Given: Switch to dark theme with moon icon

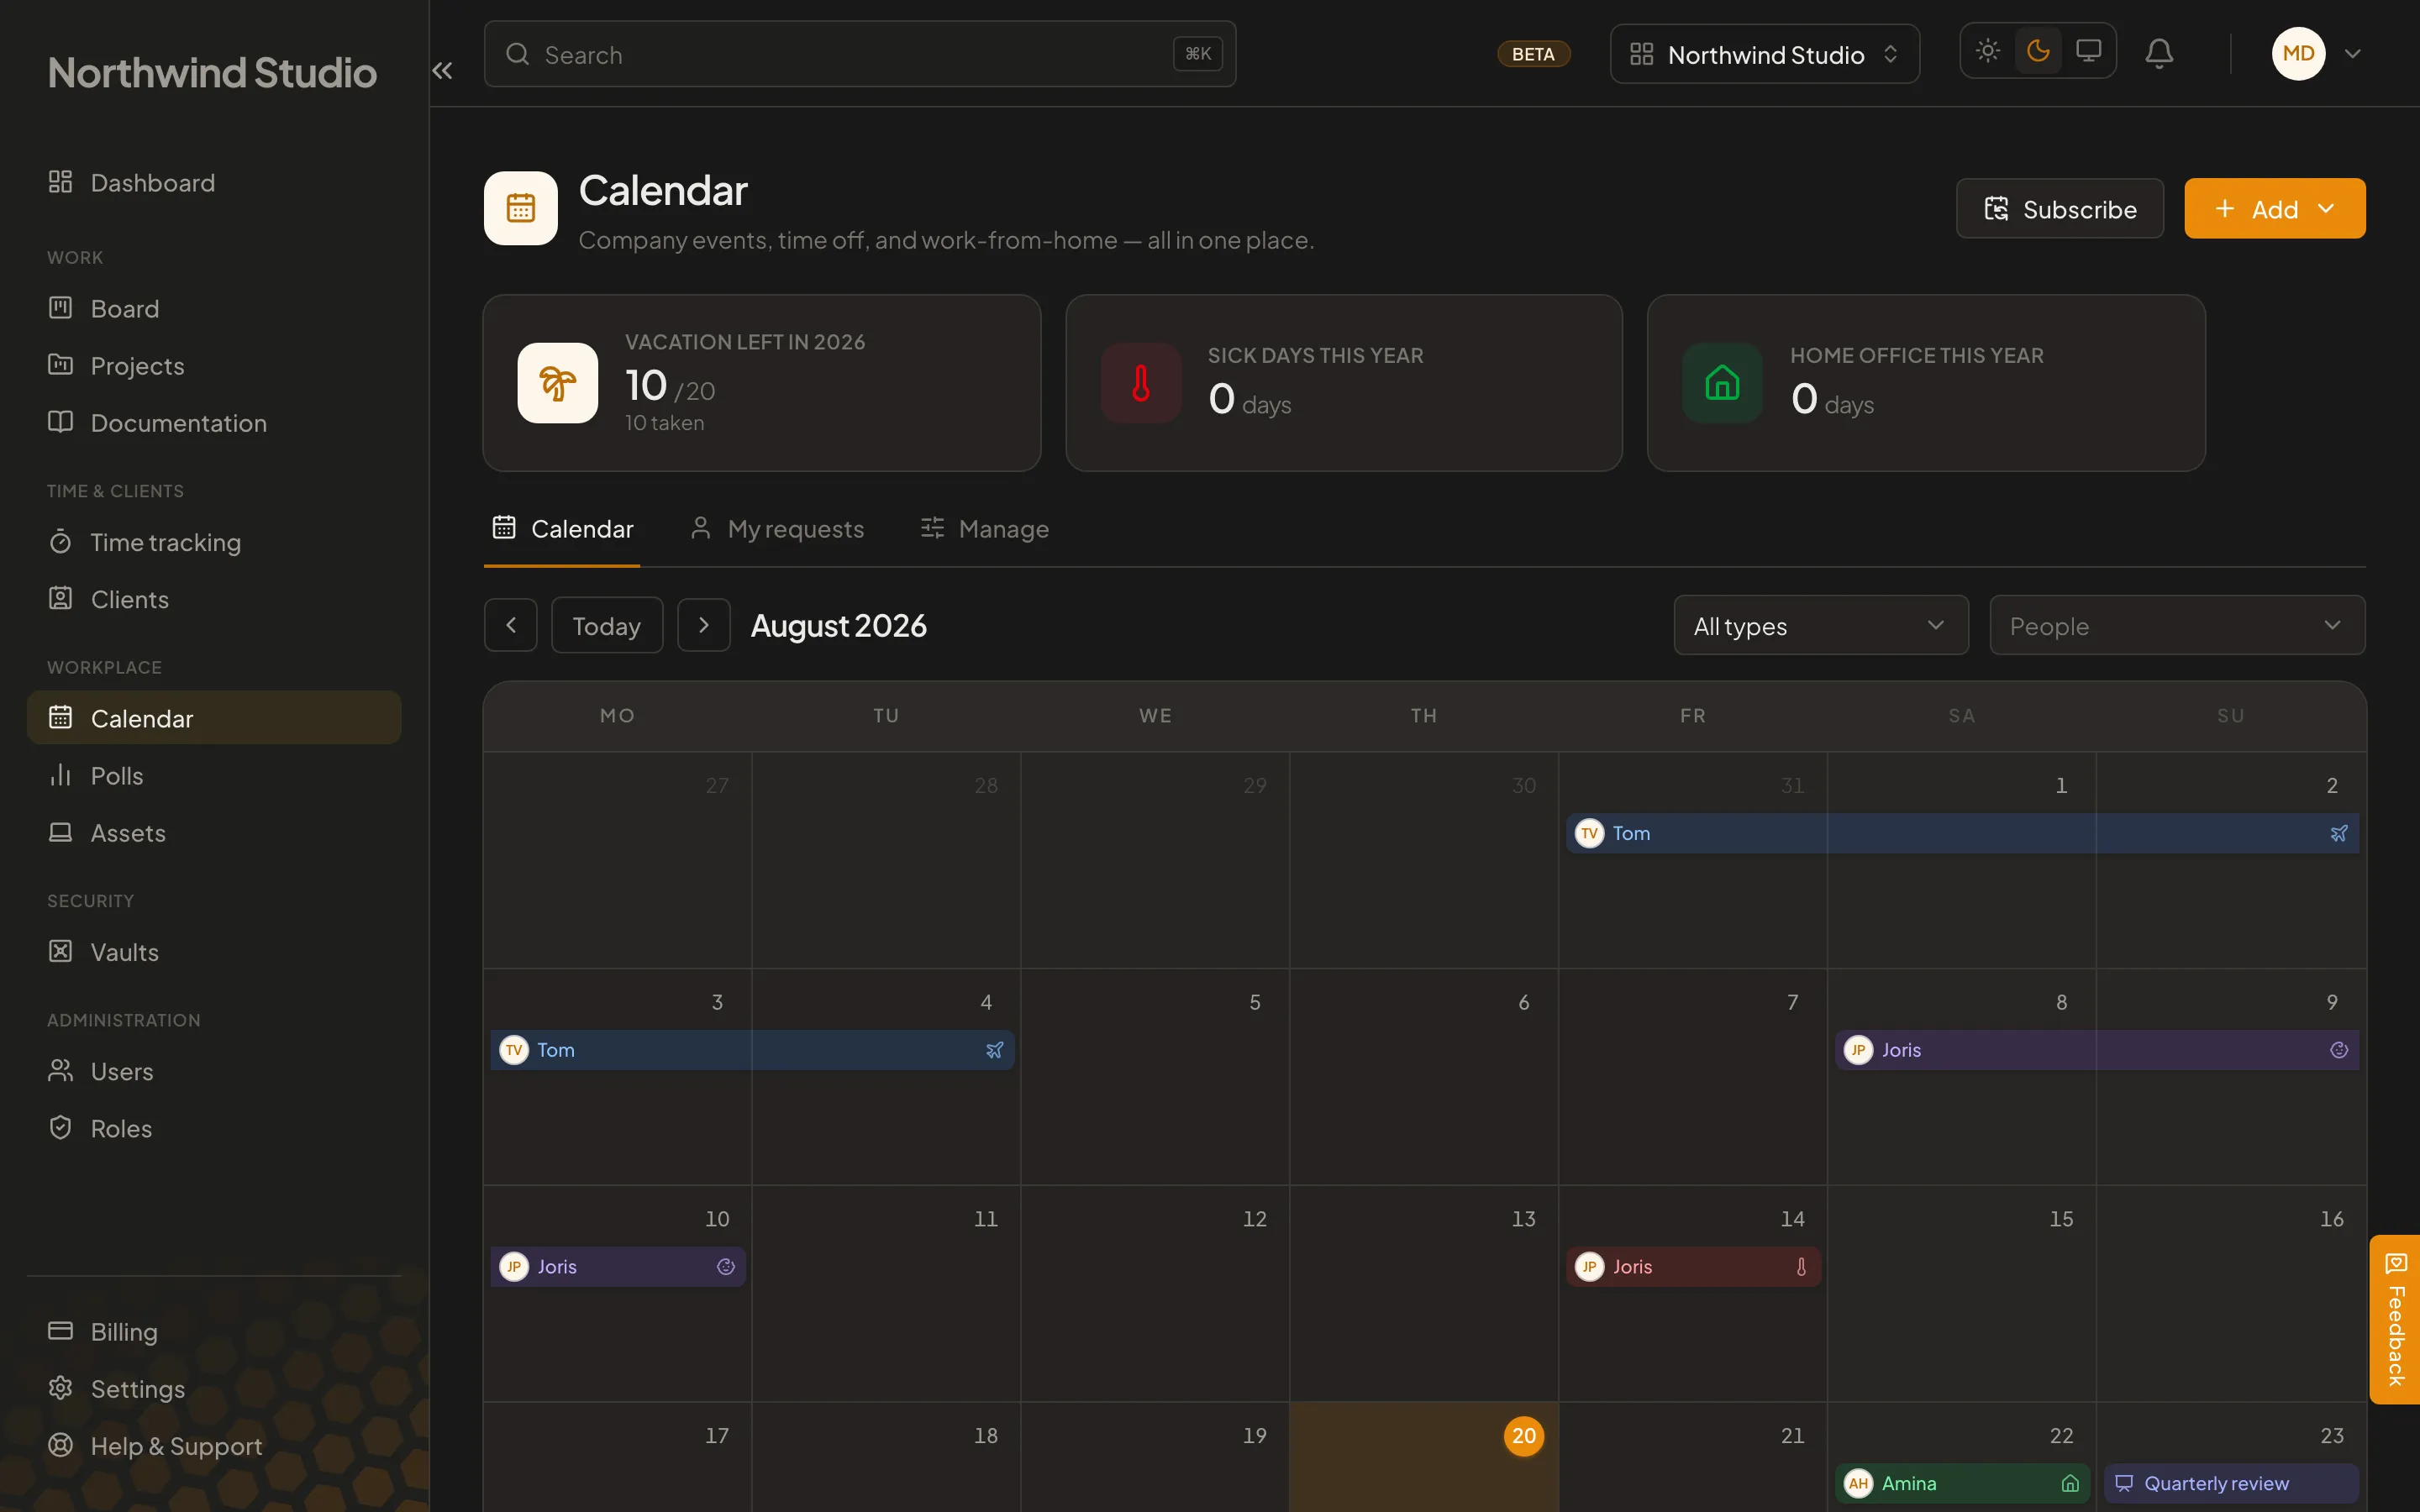Looking at the screenshot, I should (2038, 51).
